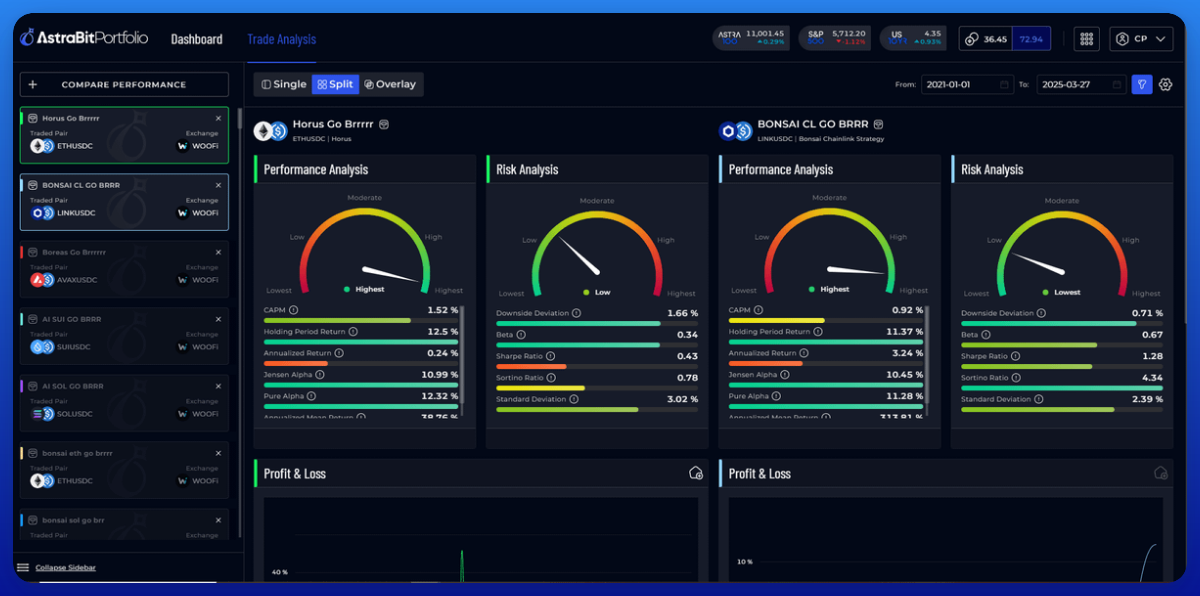Click the BONSAI Sortino Ratio progress bar
1200x596 pixels.
pos(1062,388)
